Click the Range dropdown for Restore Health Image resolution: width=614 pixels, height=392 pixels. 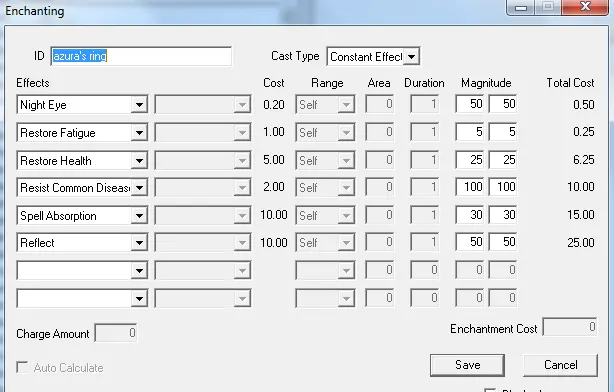[x=325, y=161]
